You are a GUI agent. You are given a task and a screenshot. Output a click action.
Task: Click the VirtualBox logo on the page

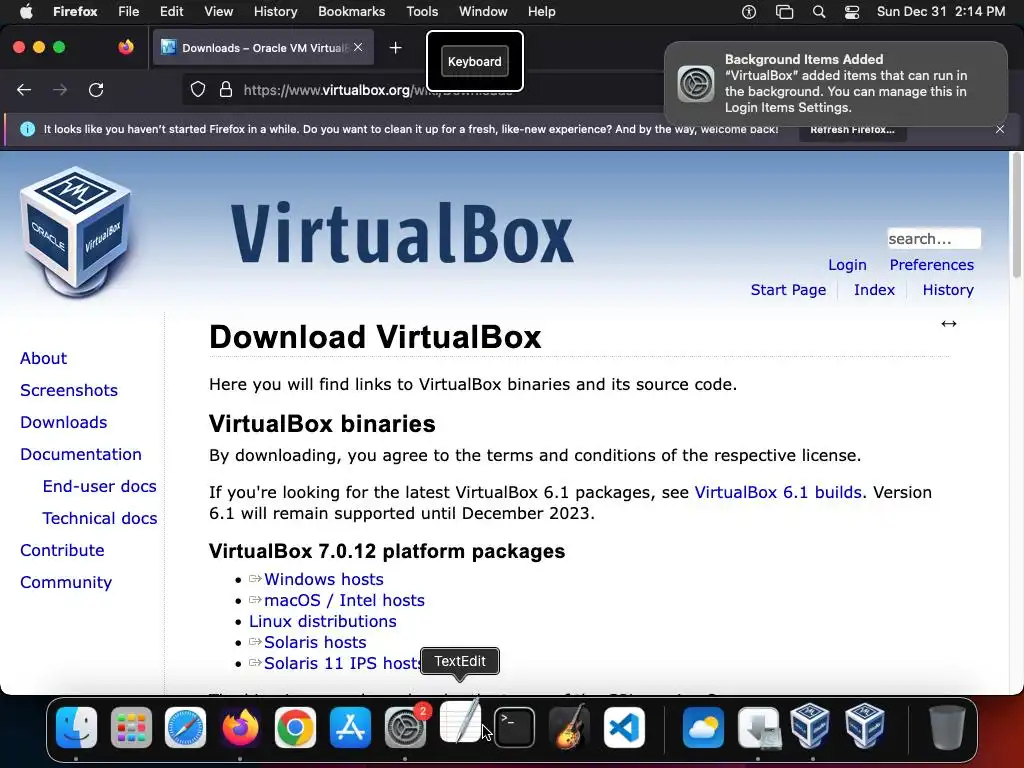pyautogui.click(x=76, y=232)
